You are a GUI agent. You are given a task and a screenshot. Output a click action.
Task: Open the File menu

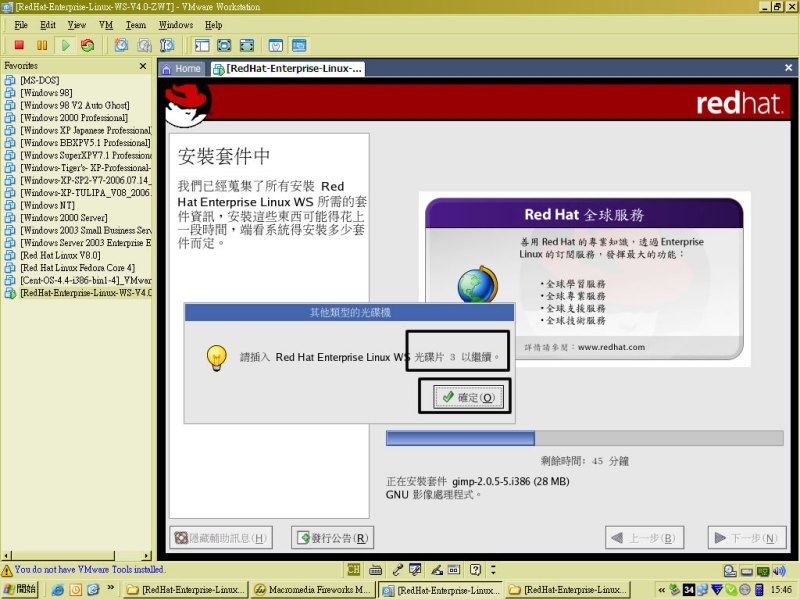tap(21, 25)
